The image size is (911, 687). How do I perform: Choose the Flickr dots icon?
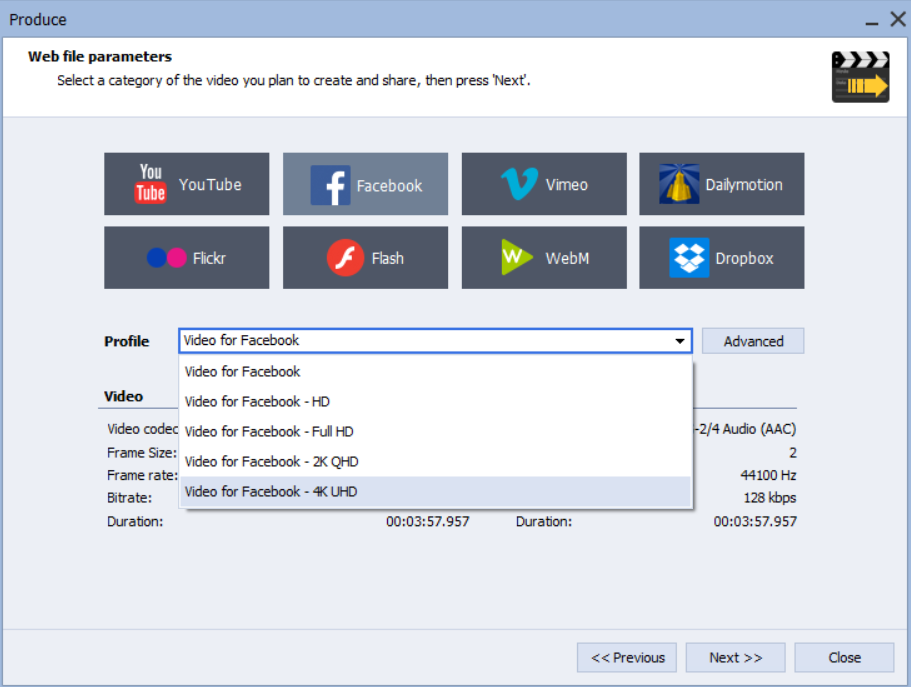167,258
